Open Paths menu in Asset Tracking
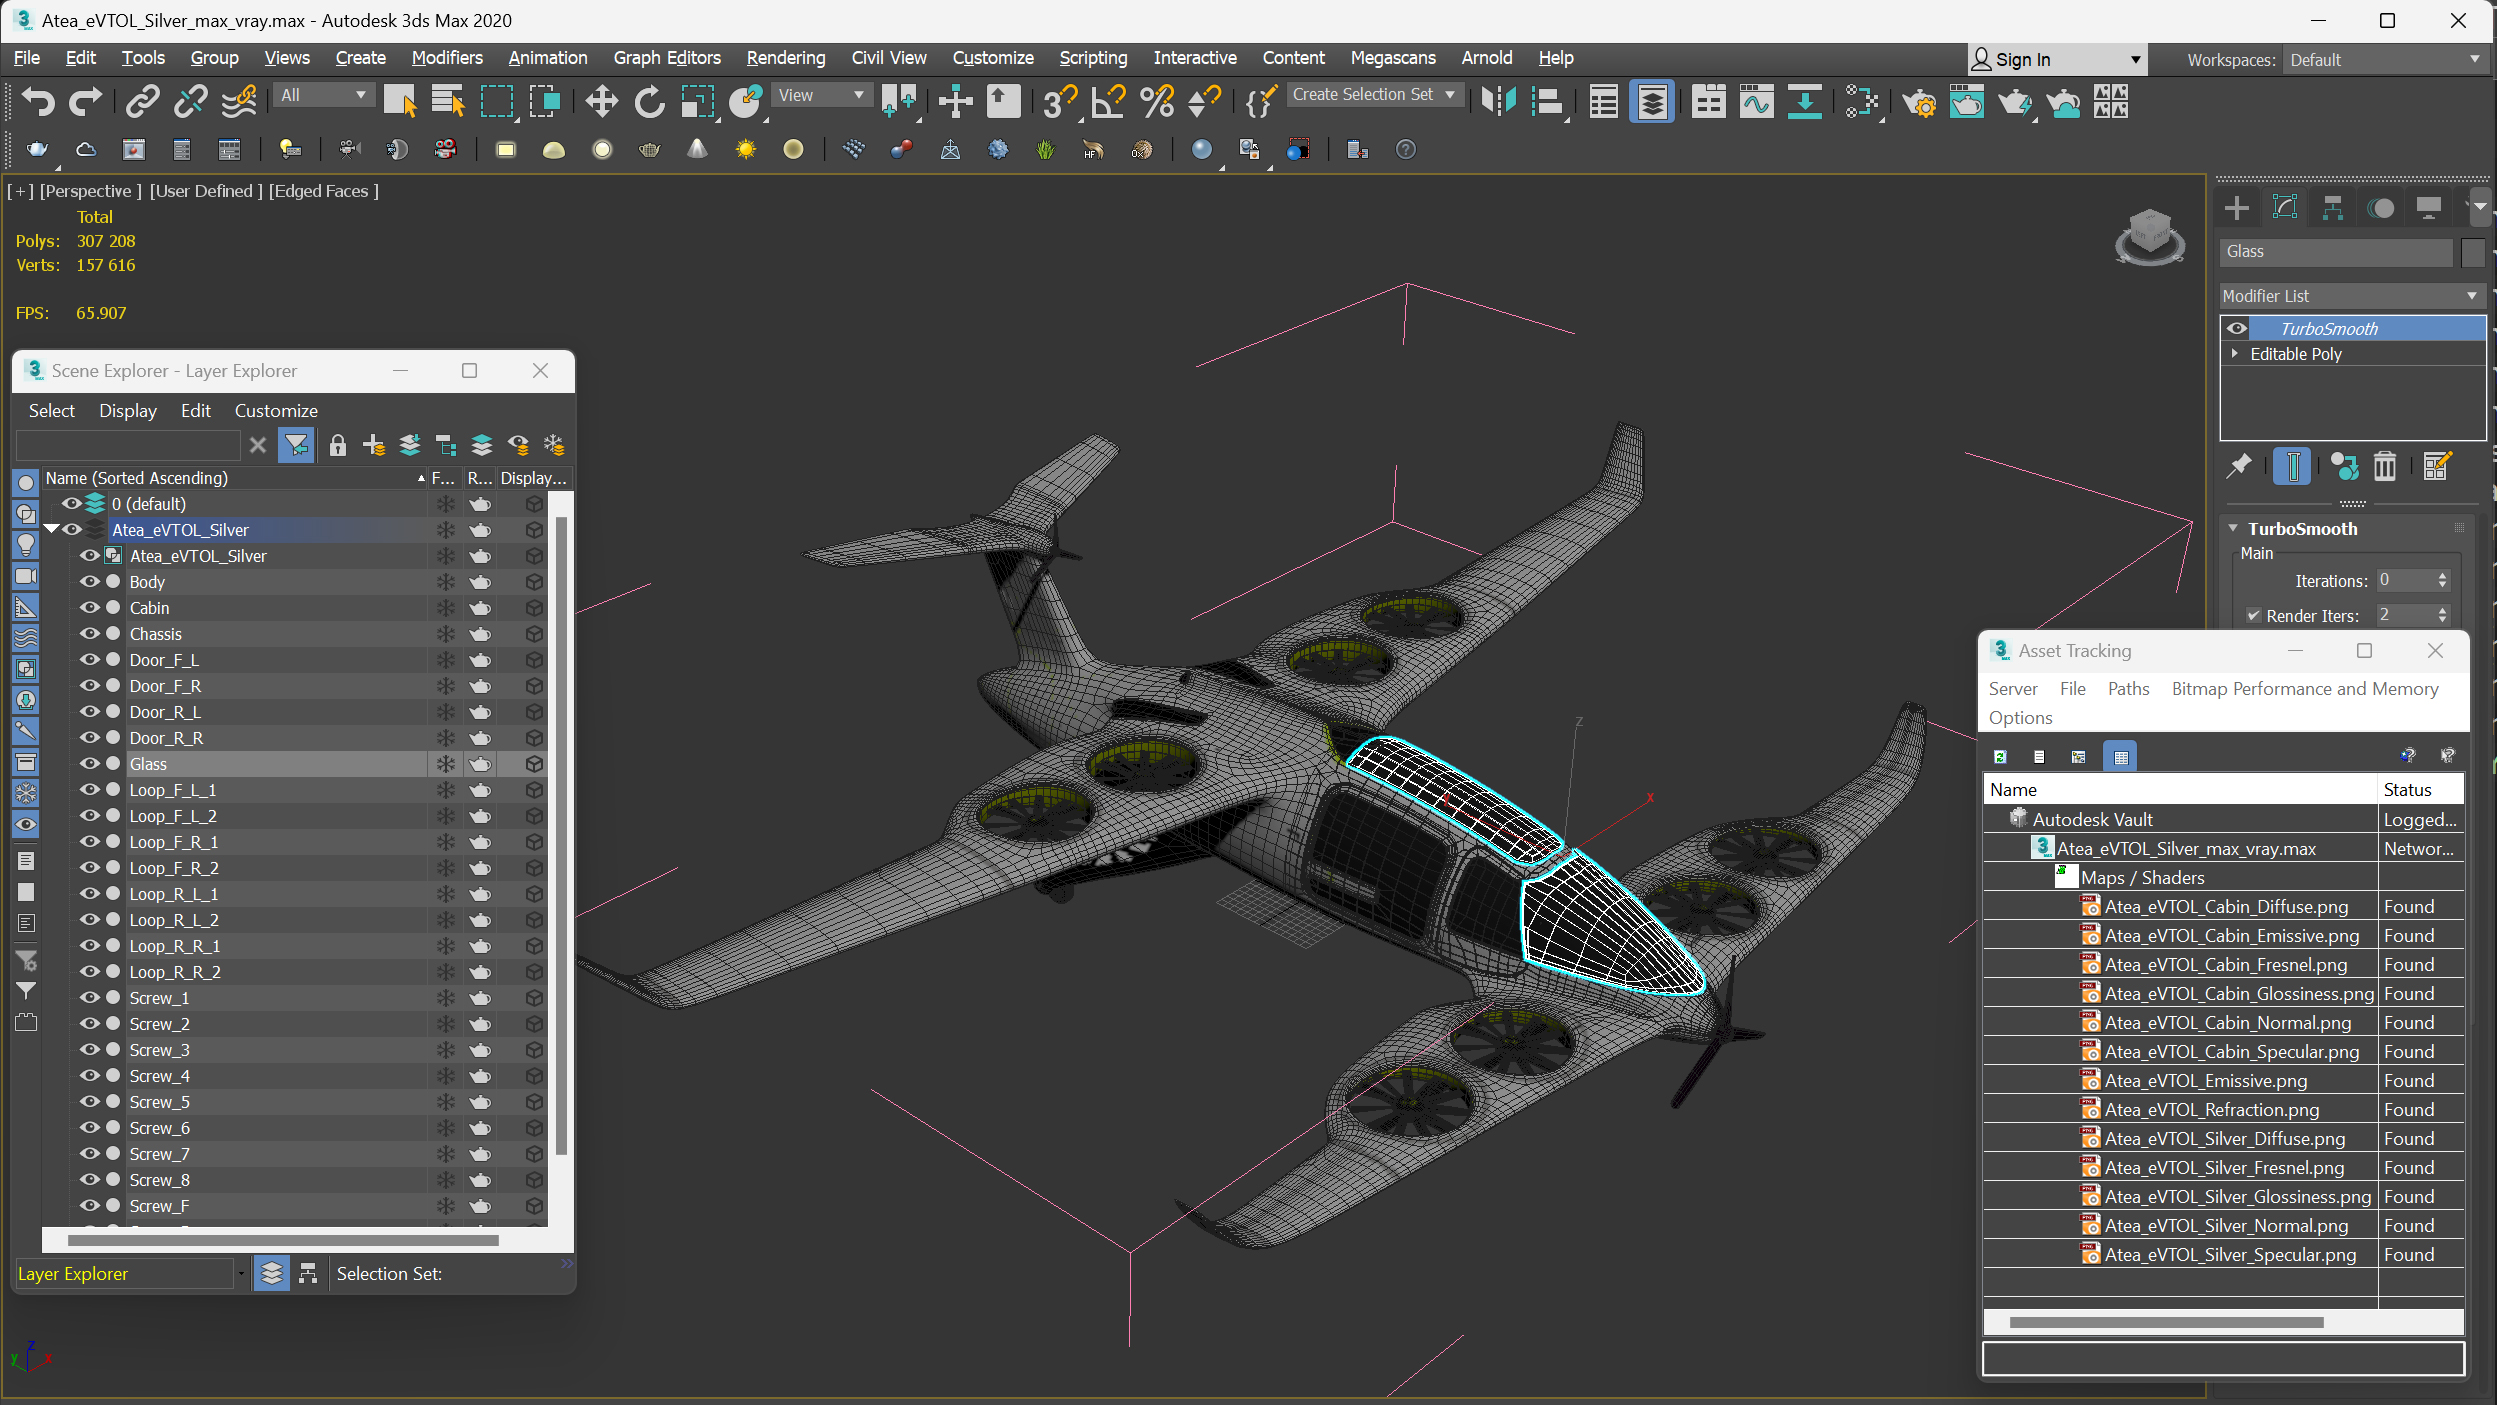2497x1405 pixels. click(2128, 688)
